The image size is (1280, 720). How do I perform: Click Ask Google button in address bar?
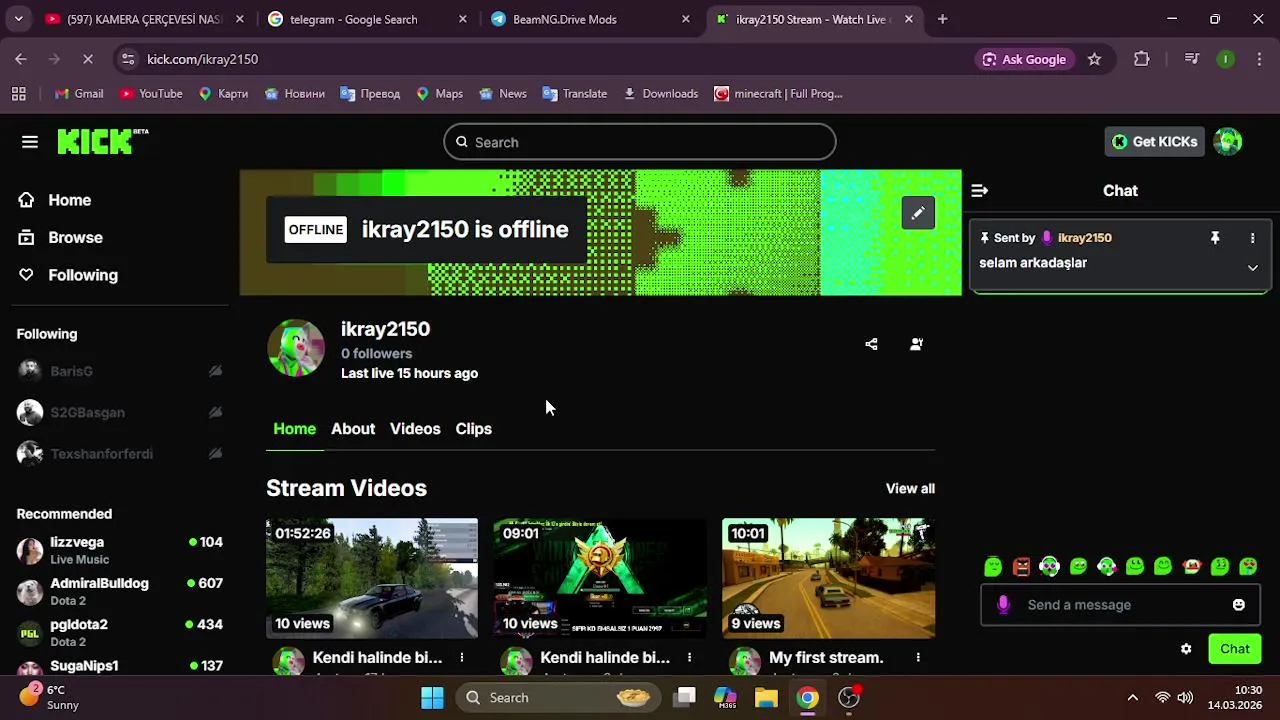(x=1025, y=59)
